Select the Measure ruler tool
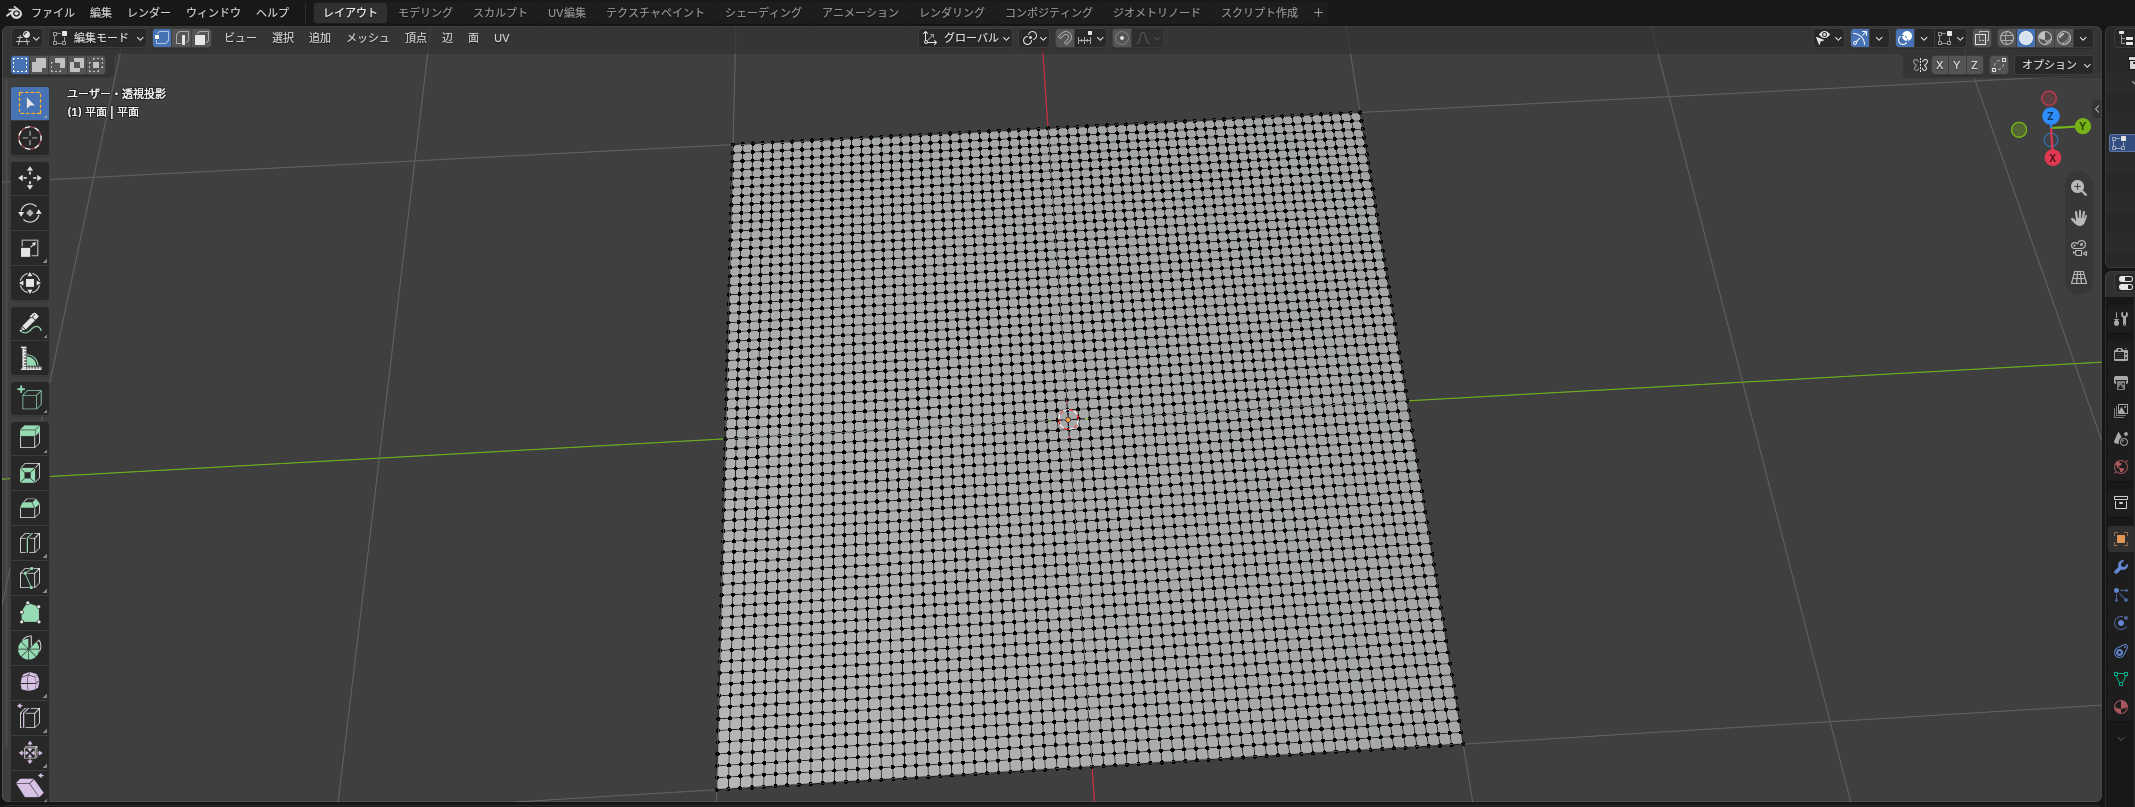This screenshot has width=2135, height=807. point(30,359)
